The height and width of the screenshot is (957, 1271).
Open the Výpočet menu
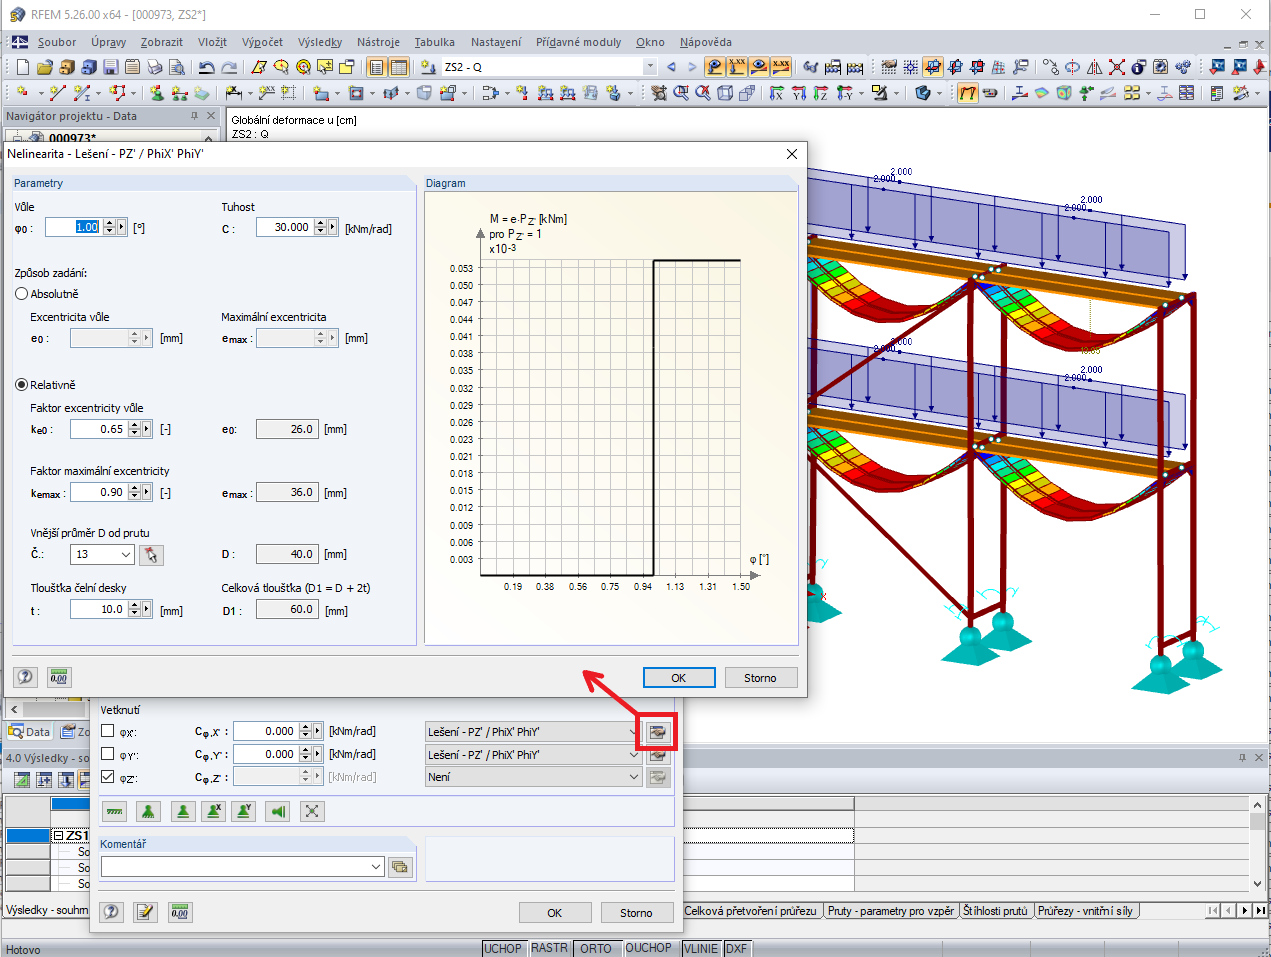[x=262, y=42]
